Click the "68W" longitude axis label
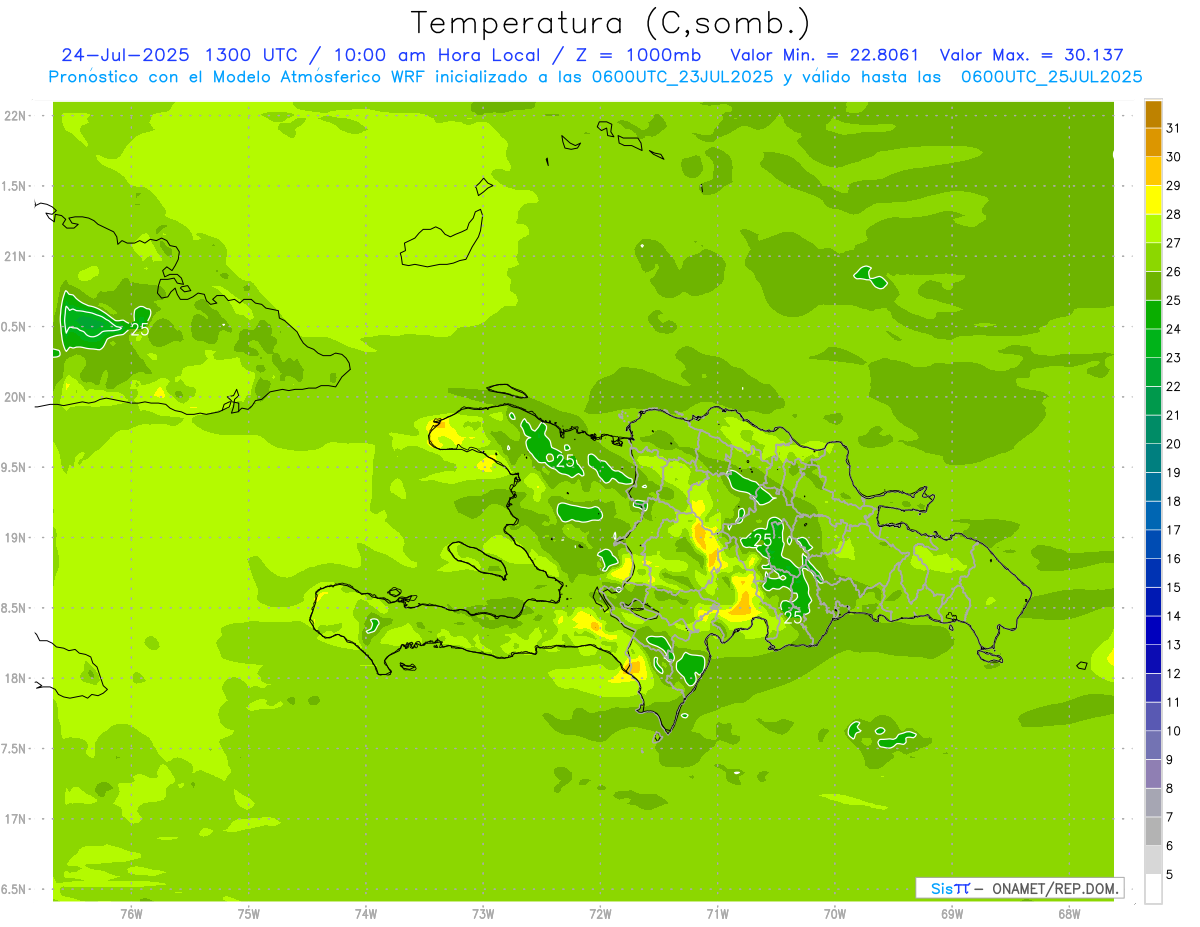This screenshot has width=1200, height=927. pyautogui.click(x=1069, y=914)
